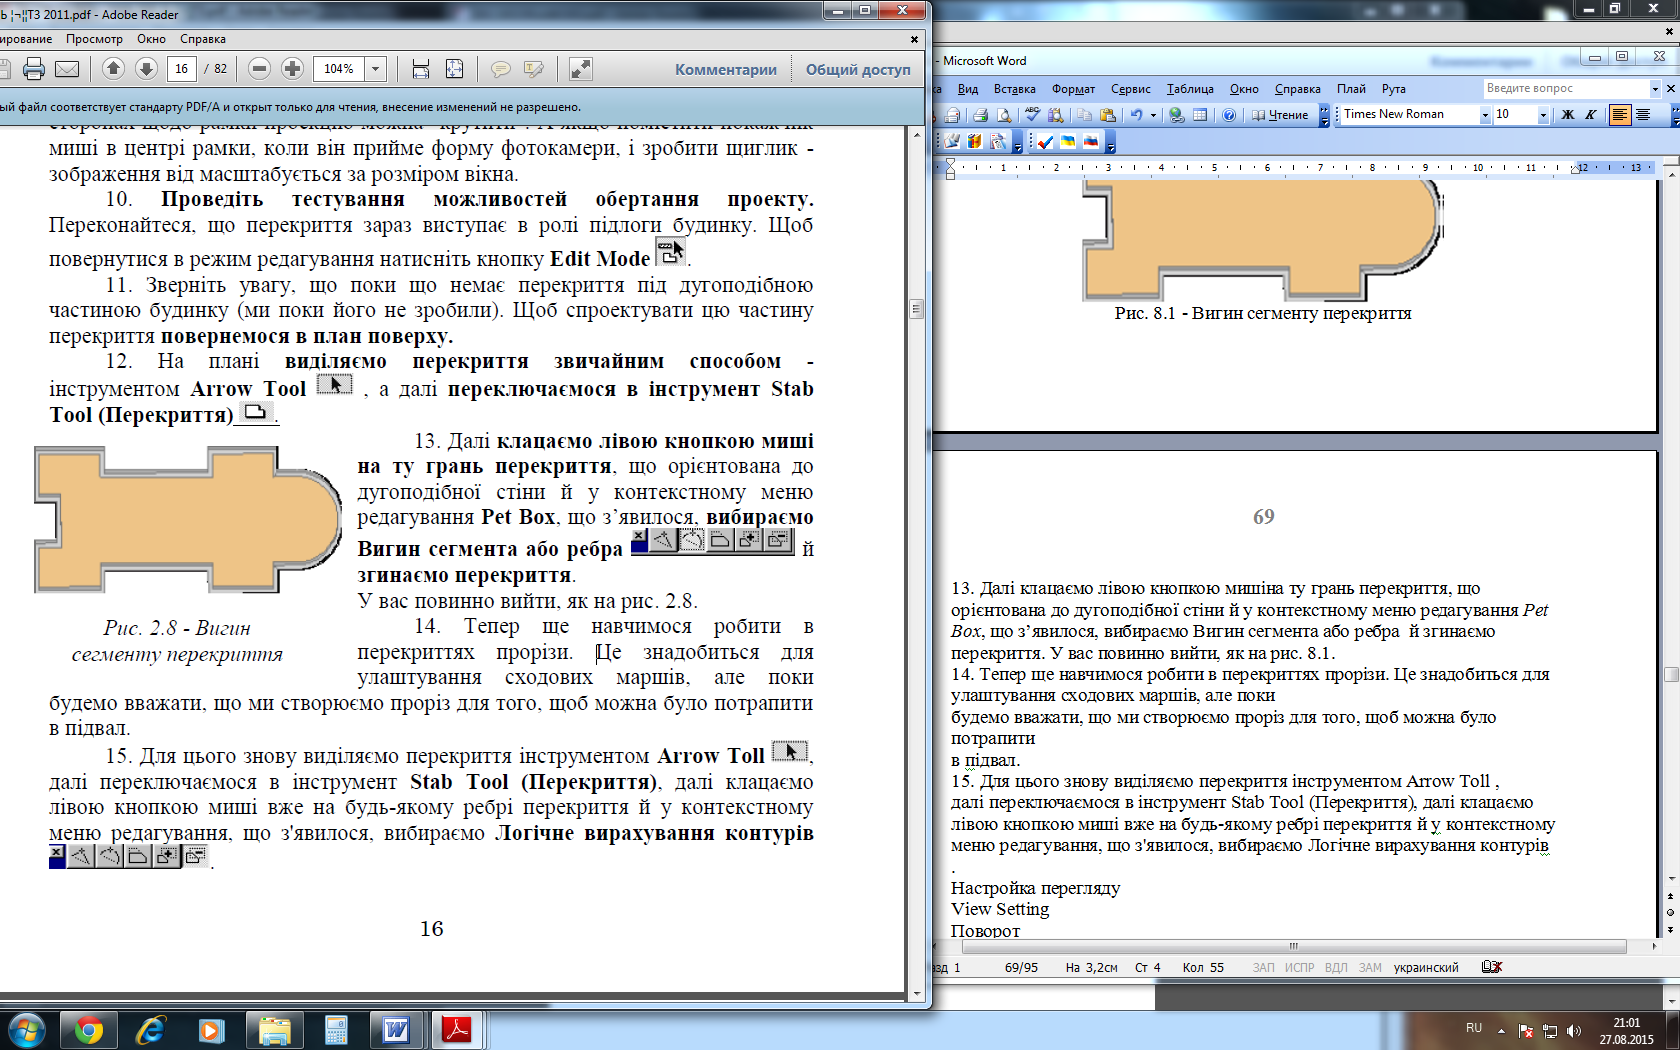The image size is (1680, 1050).
Task: Fit whole PDF page in window
Action: 454,69
